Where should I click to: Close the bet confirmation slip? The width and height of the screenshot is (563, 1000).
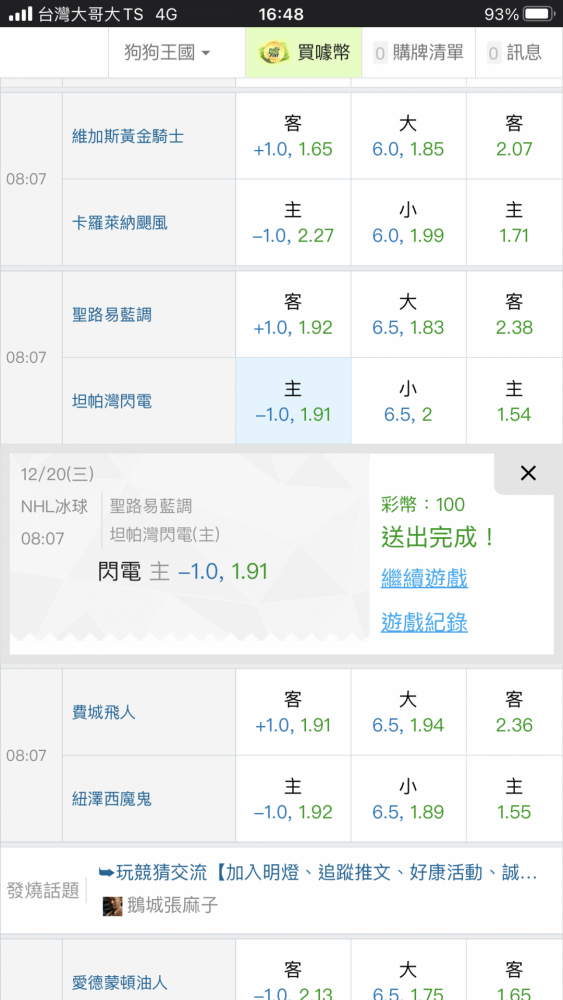528,473
